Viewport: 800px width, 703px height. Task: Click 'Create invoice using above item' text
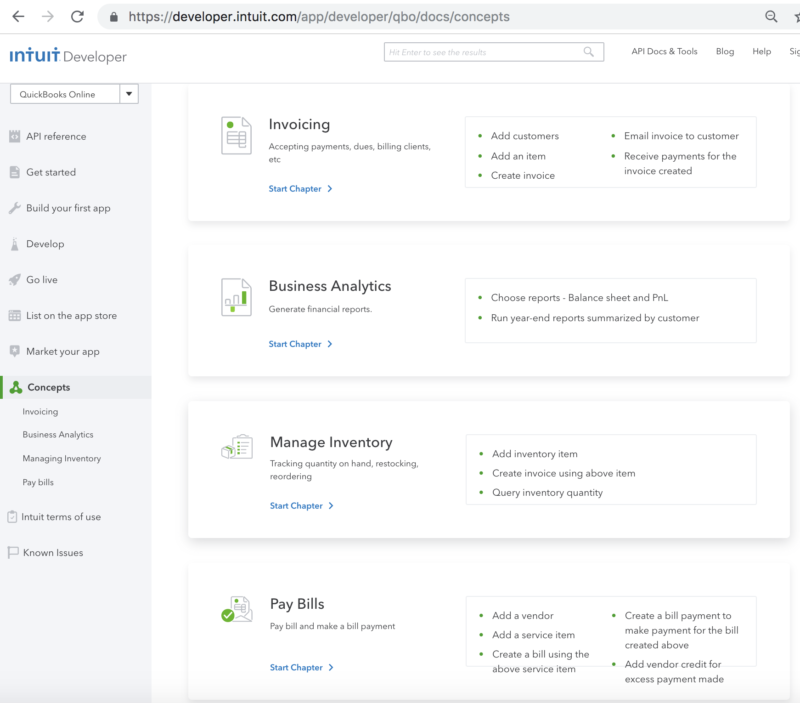coord(564,473)
